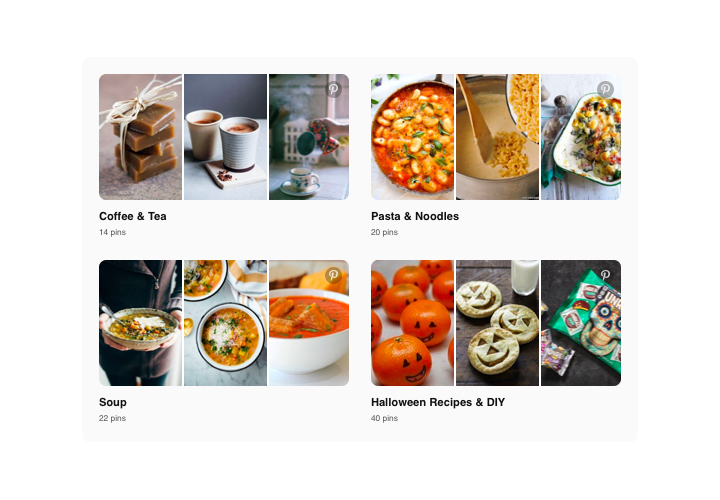Screen dimensions: 720x500
Task: Select the macaroni and cheese sauce pot thumbnail
Action: coord(497,137)
